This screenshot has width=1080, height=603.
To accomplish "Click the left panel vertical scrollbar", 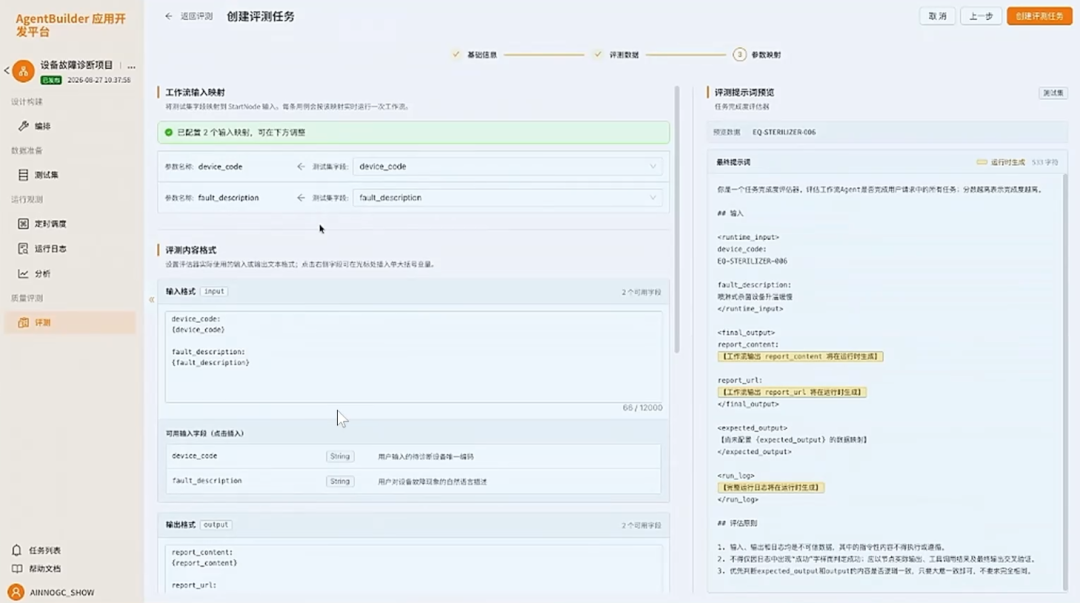I will point(677,219).
